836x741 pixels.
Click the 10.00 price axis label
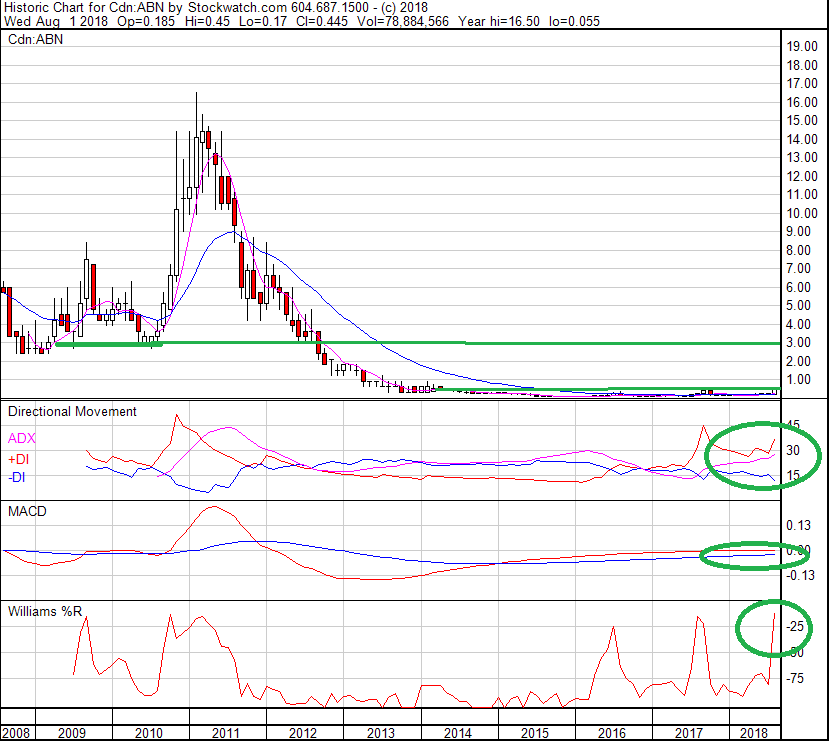pos(802,213)
